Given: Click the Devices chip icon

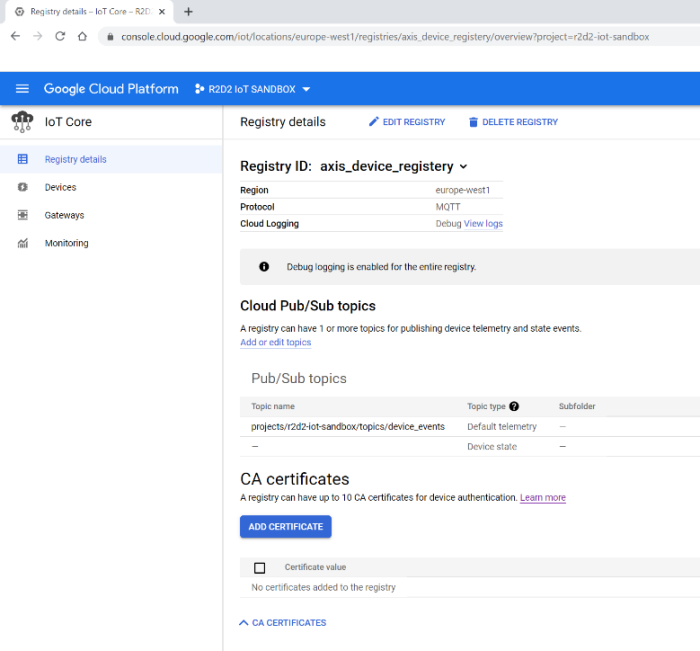Looking at the screenshot, I should pos(22,187).
